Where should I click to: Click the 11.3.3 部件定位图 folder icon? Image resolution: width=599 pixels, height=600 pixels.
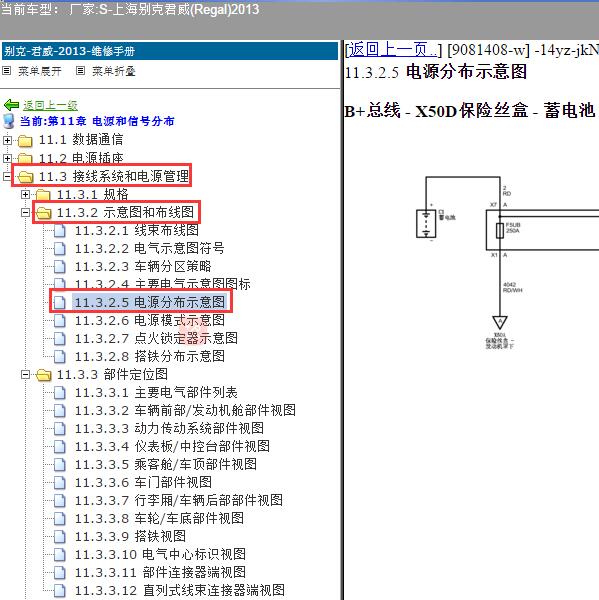pyautogui.click(x=43, y=375)
